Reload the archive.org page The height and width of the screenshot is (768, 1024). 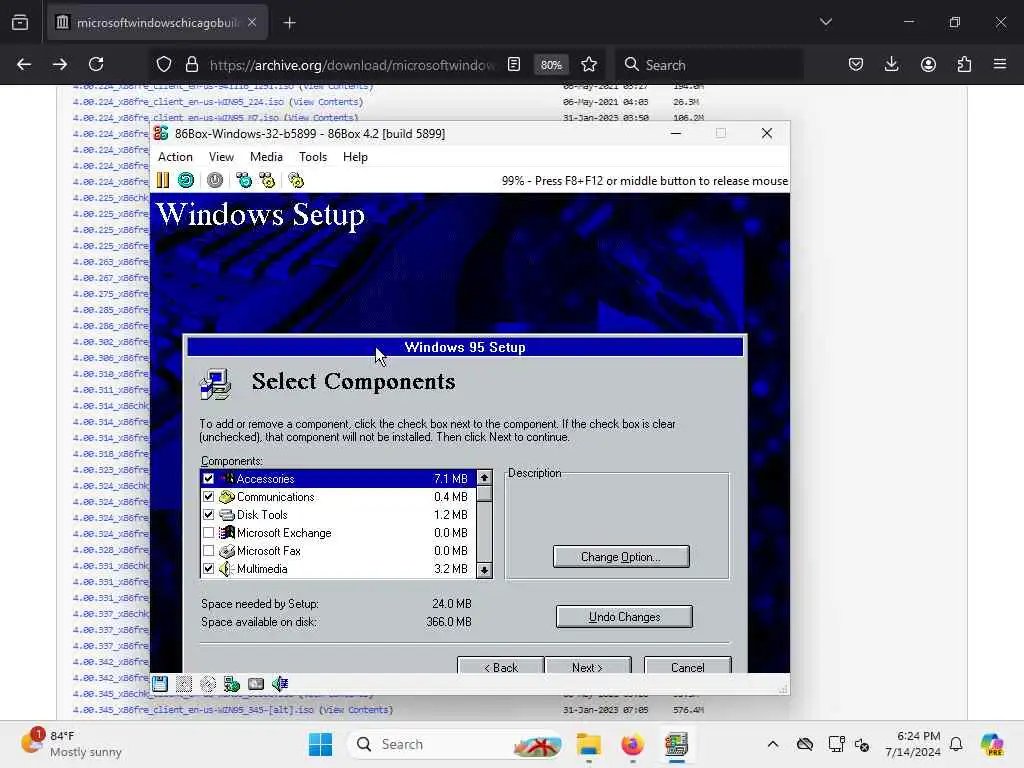[x=96, y=64]
